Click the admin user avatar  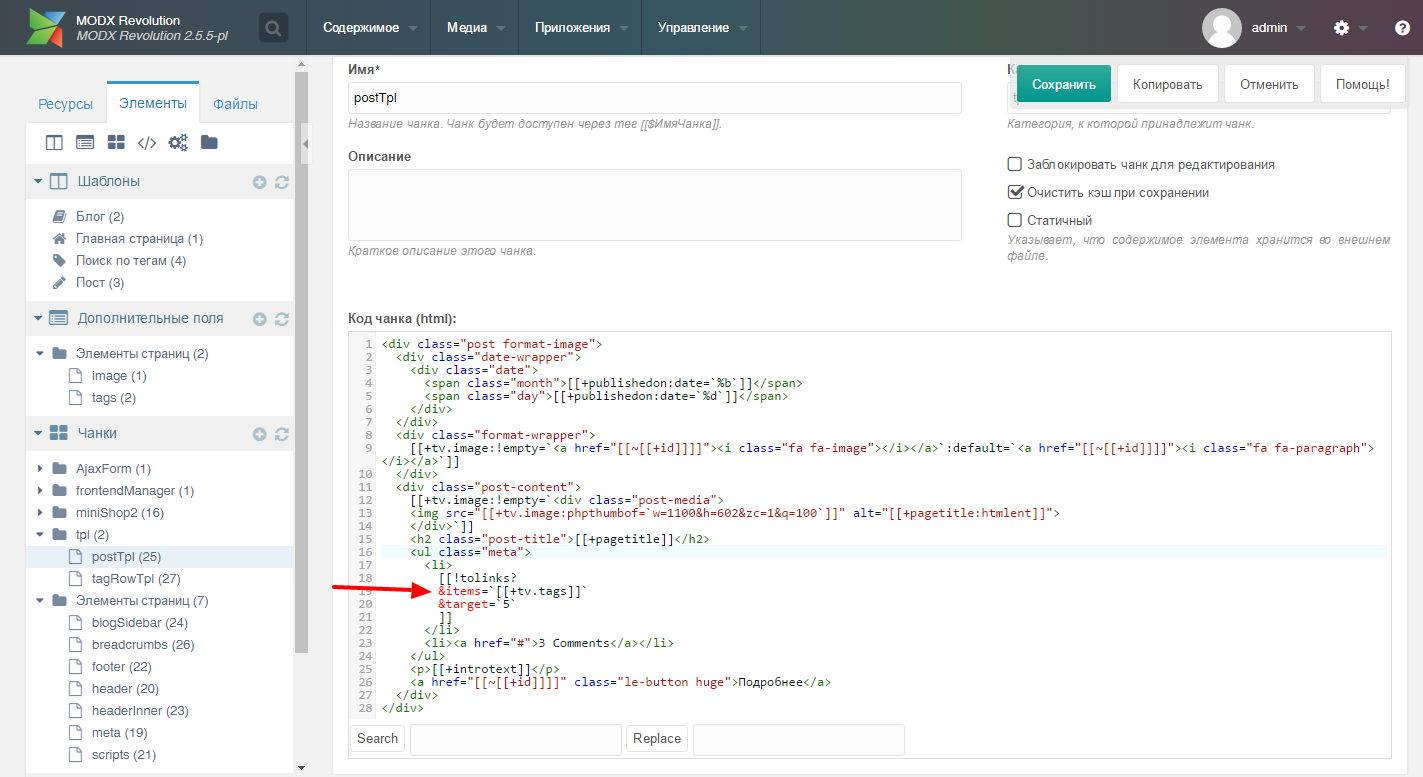1222,28
